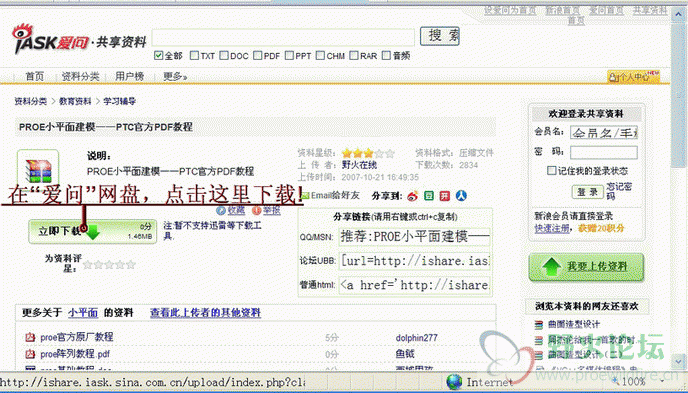
Task: Check the RAR filter checkbox
Action: point(354,56)
